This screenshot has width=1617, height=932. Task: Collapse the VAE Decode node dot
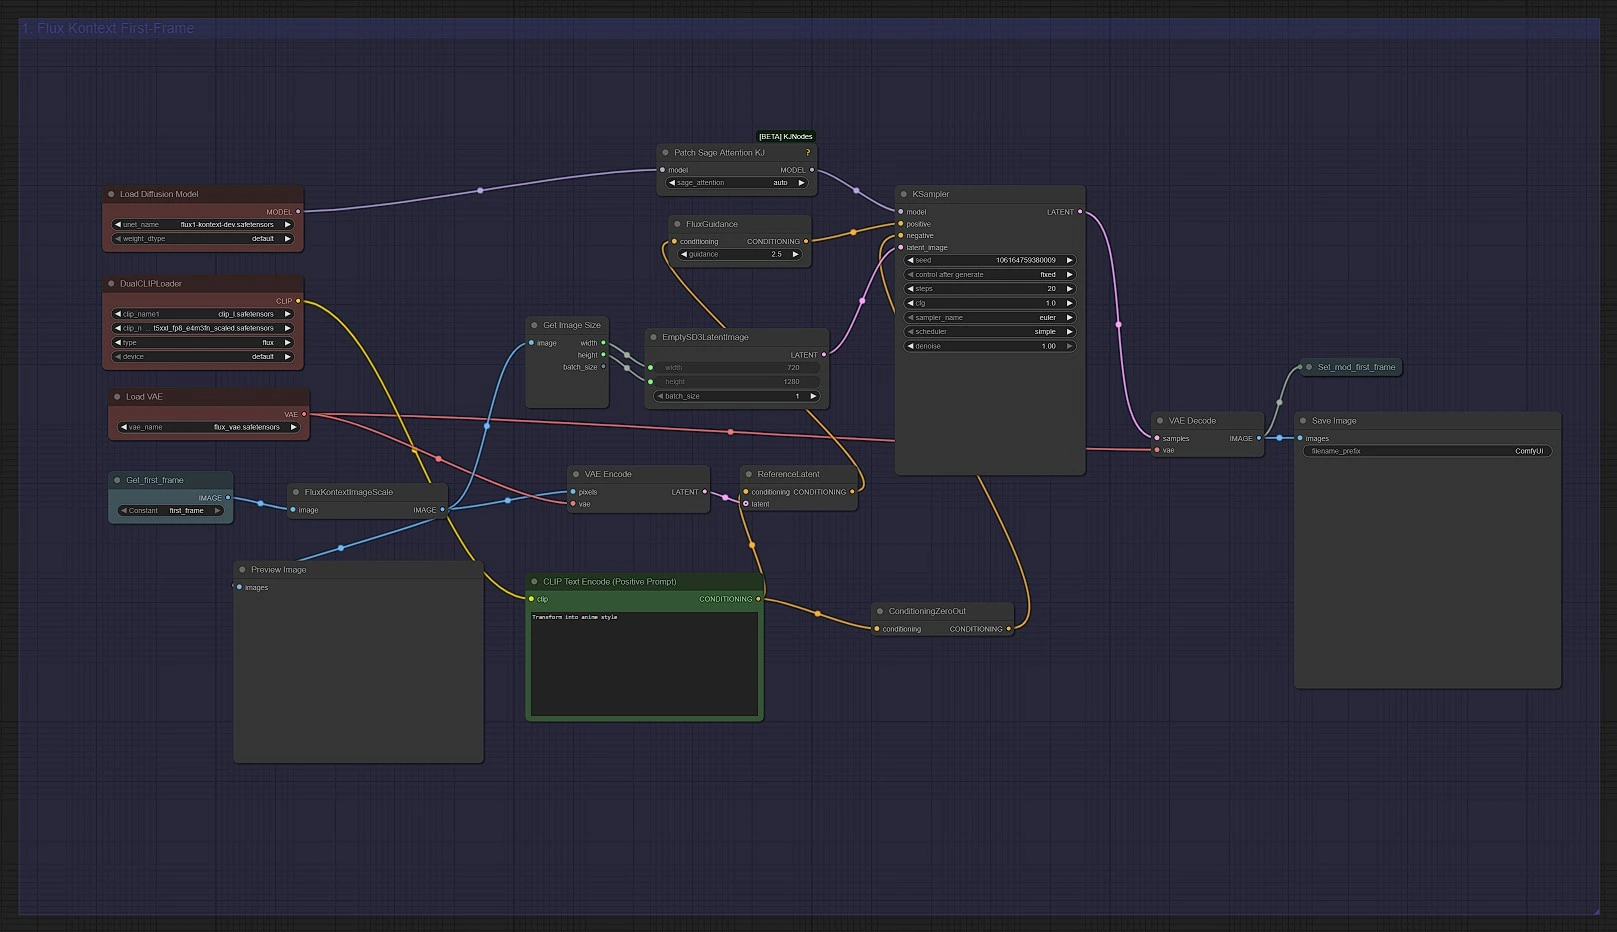click(1160, 421)
